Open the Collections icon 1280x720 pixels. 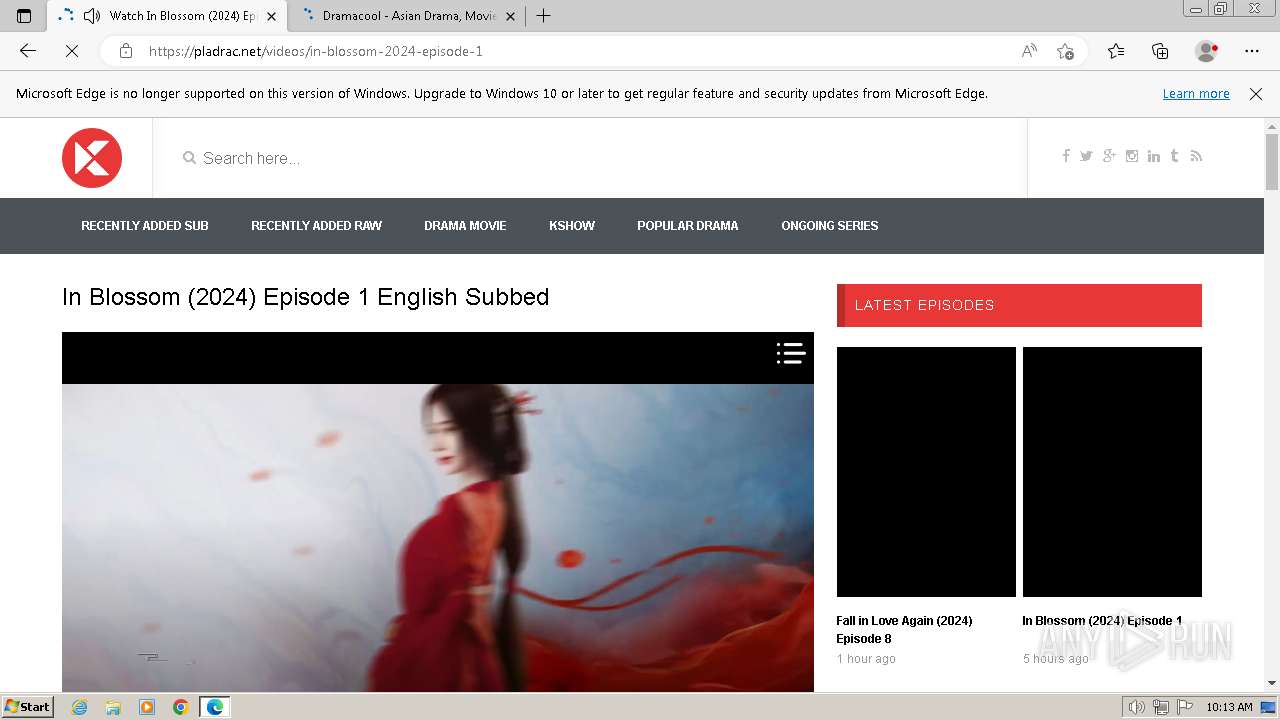[x=1160, y=51]
